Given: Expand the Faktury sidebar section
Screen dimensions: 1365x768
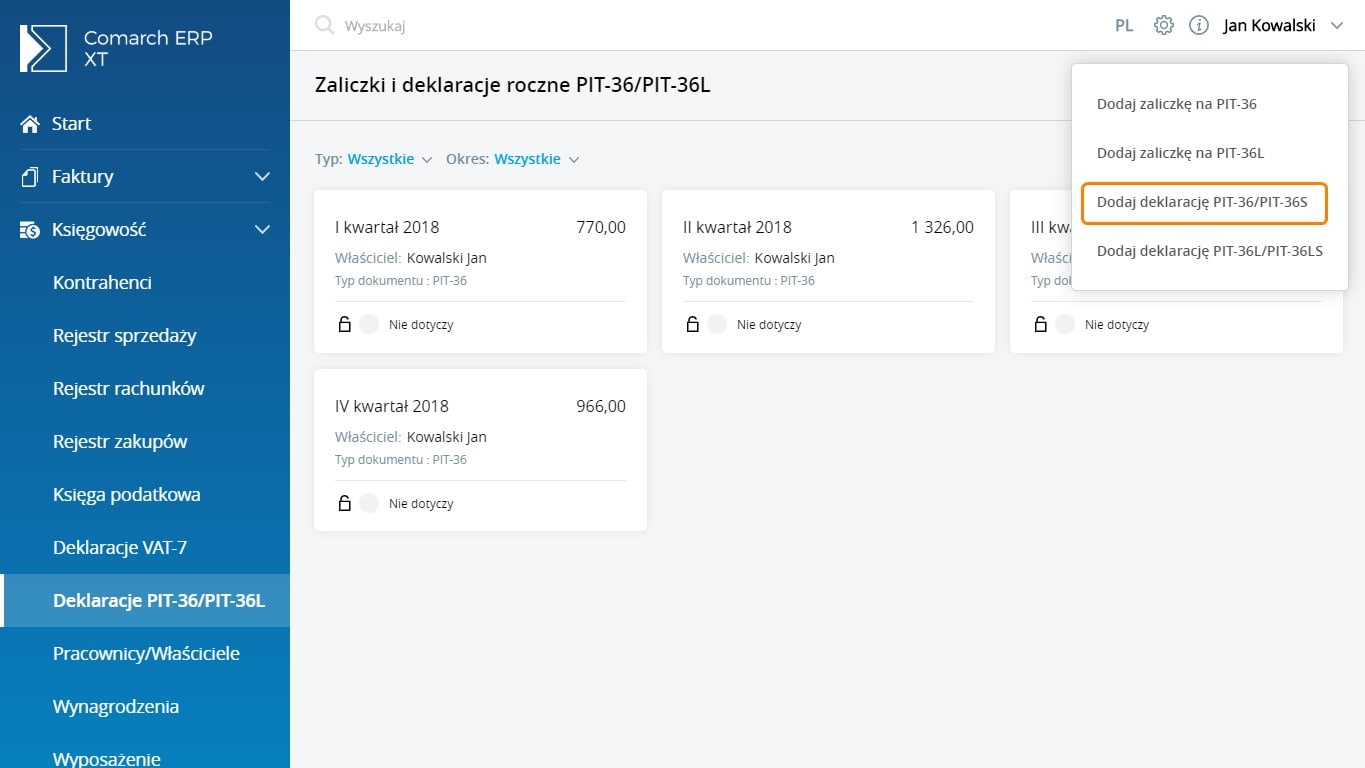Looking at the screenshot, I should pyautogui.click(x=262, y=177).
